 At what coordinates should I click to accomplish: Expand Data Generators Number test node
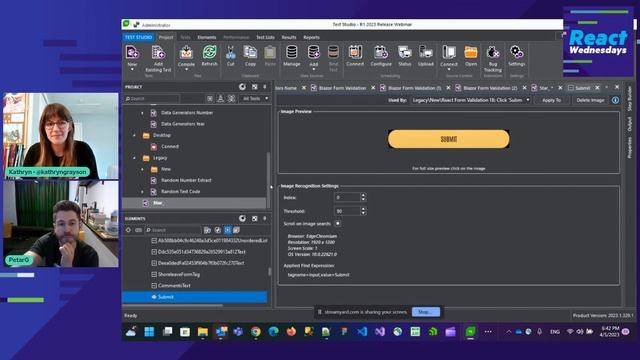[142, 113]
